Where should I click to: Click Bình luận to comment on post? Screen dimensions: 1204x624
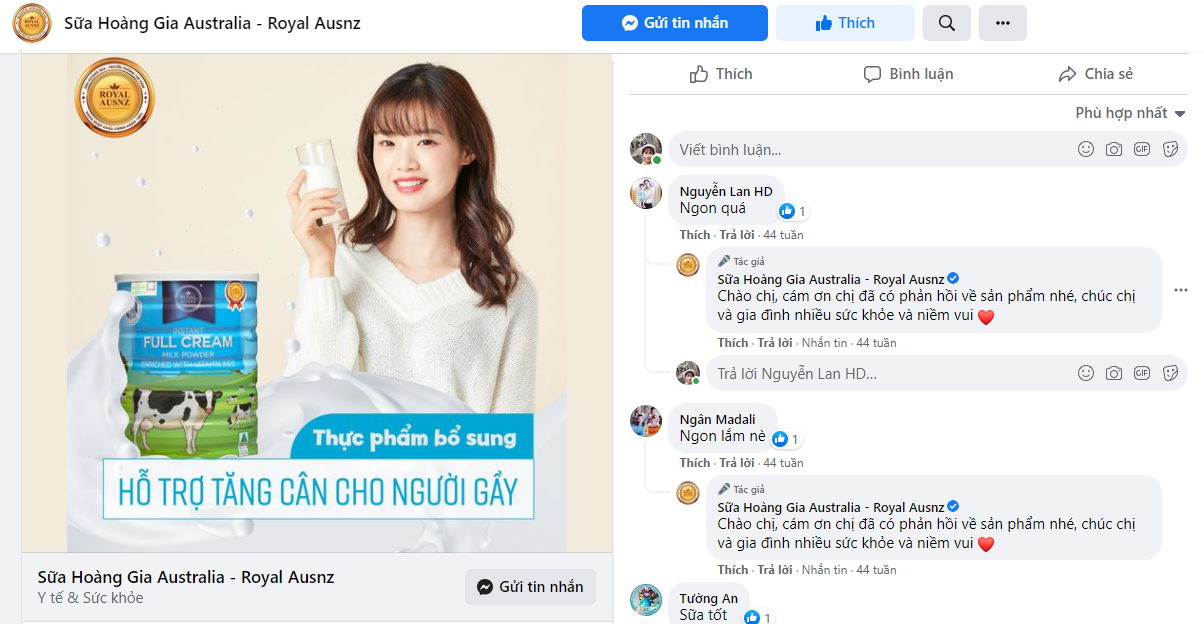[908, 74]
